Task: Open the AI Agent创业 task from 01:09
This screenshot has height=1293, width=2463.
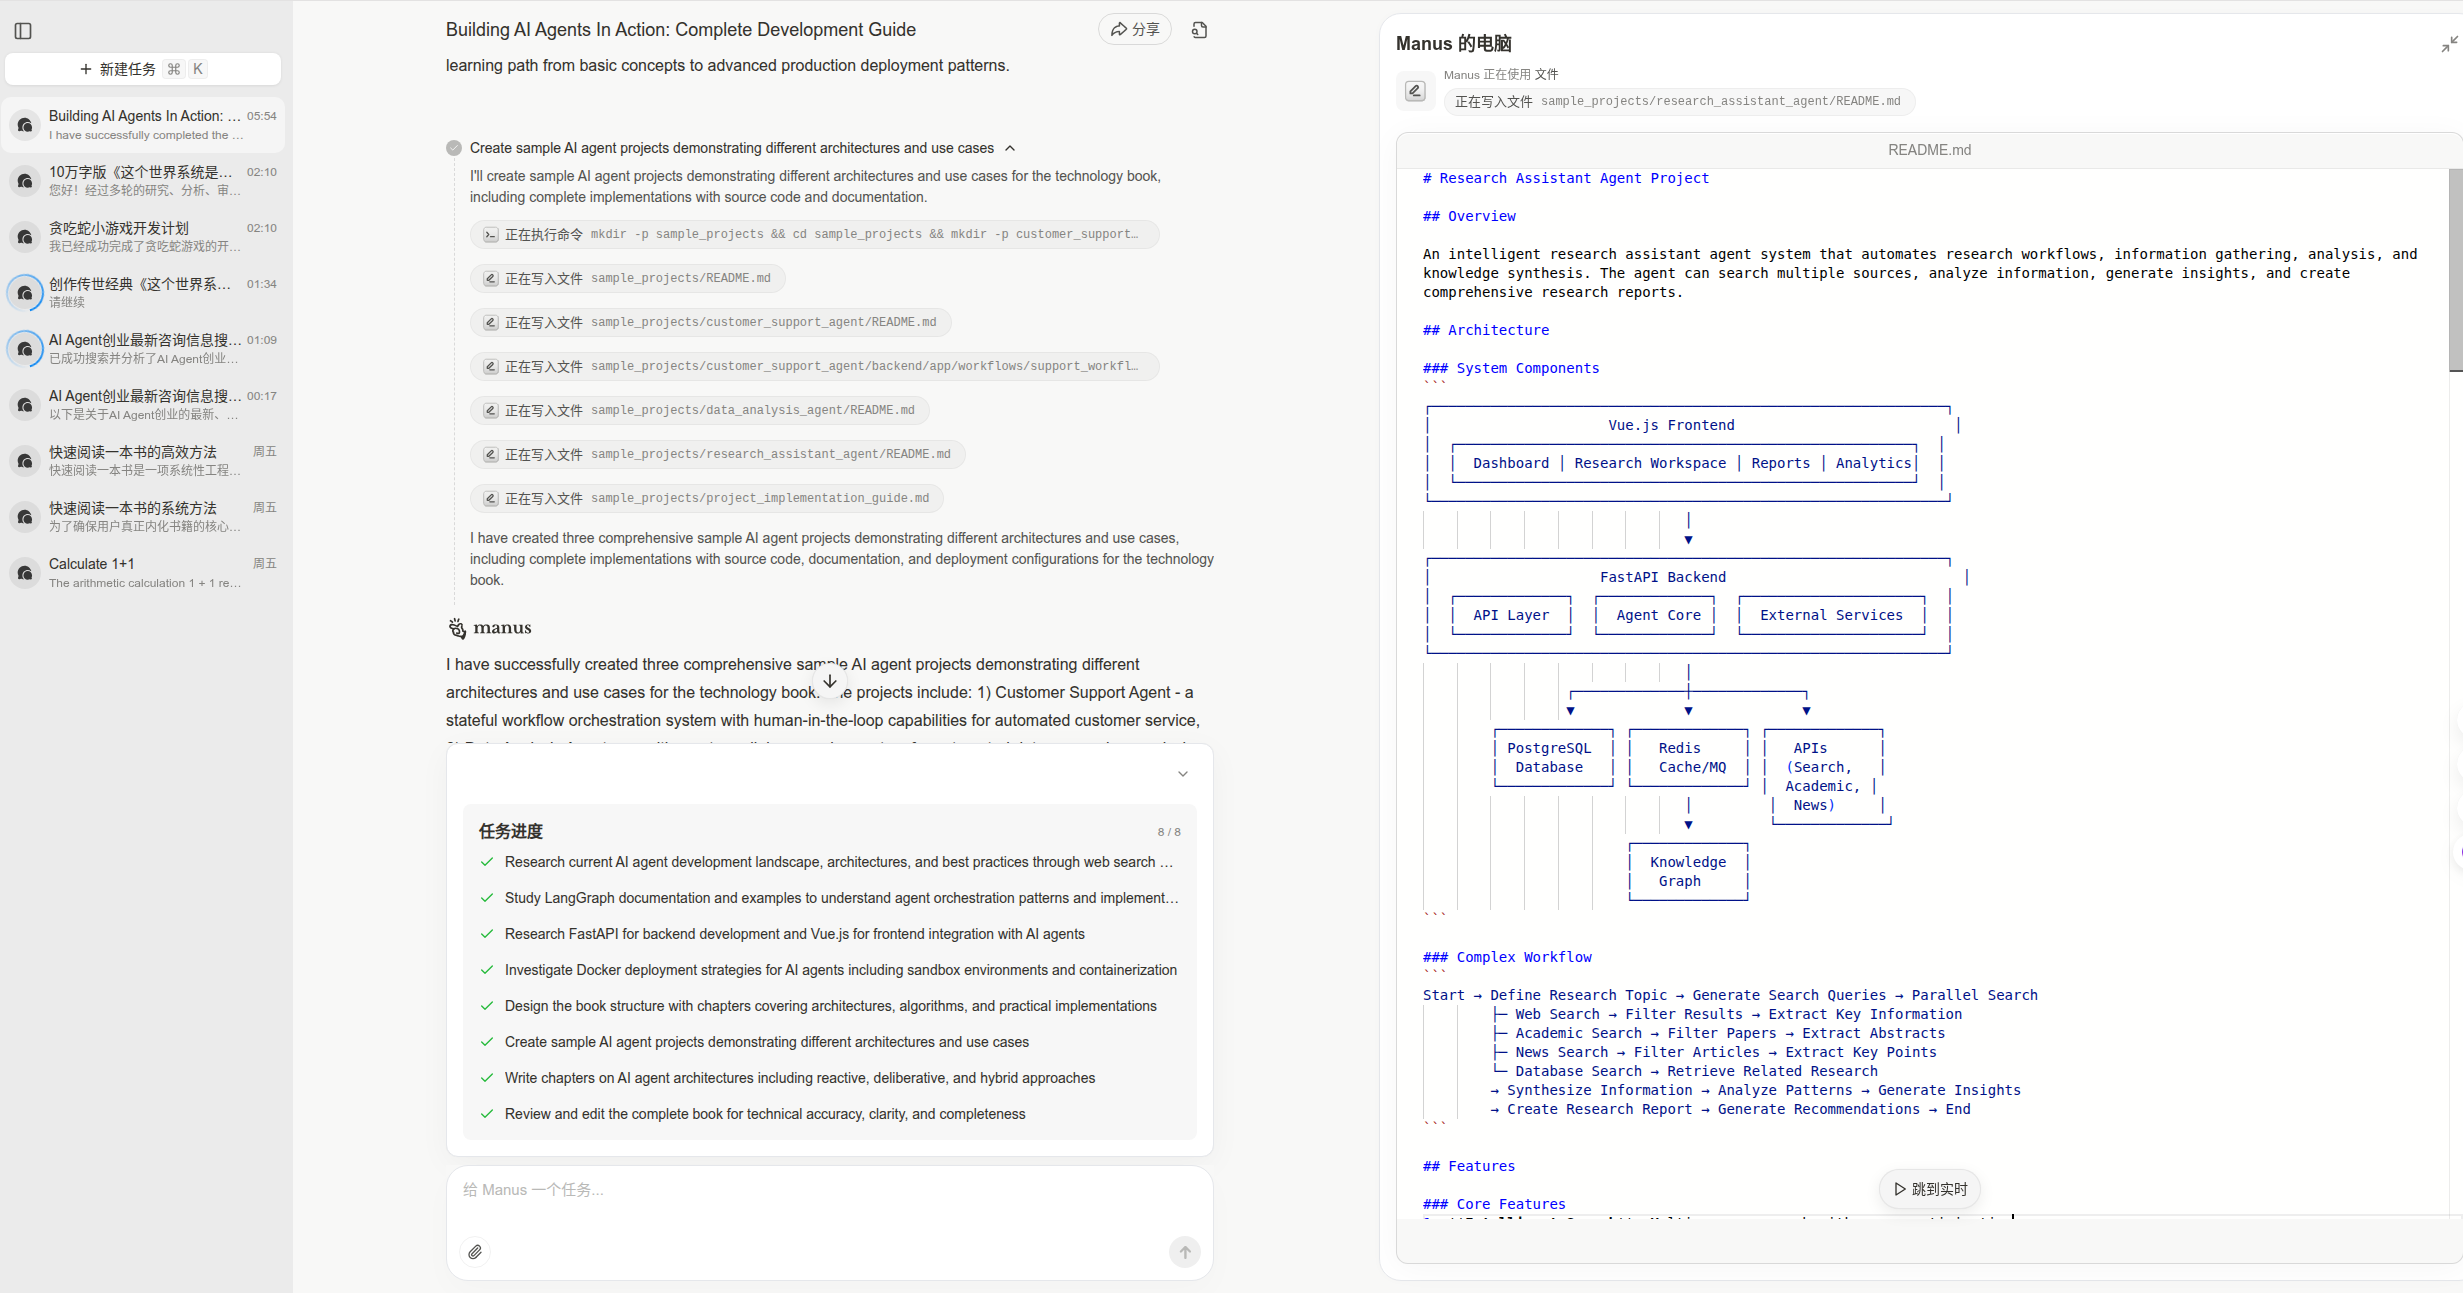Action: click(143, 349)
